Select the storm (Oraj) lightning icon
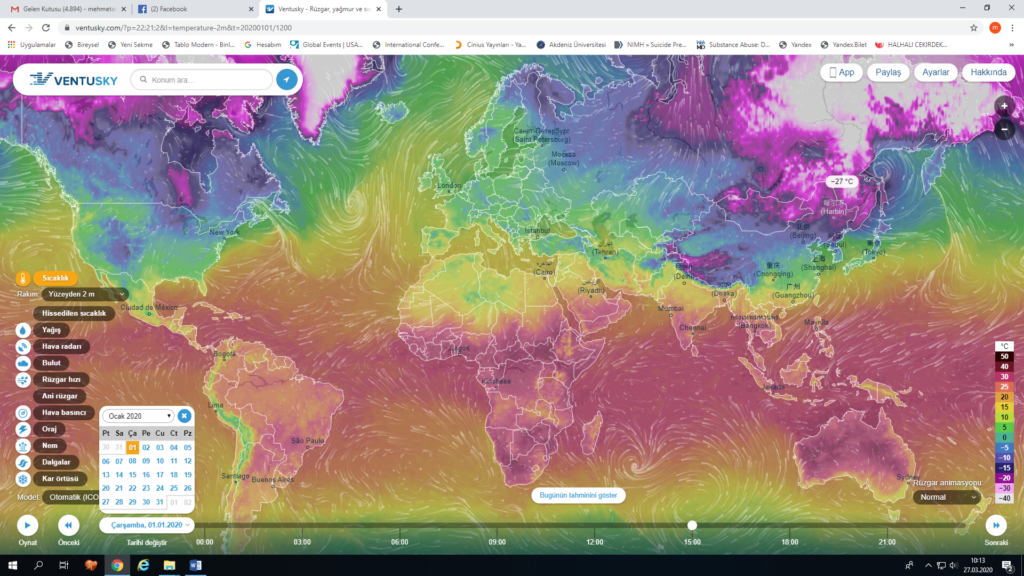 click(23, 429)
